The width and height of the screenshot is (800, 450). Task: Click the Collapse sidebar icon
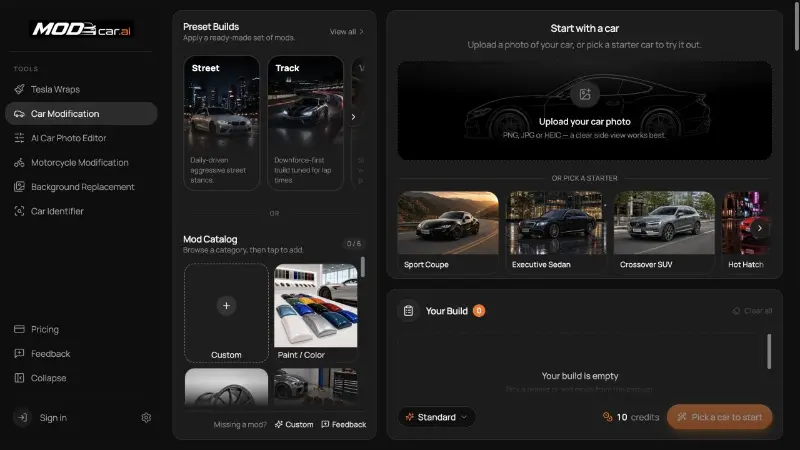coord(19,378)
